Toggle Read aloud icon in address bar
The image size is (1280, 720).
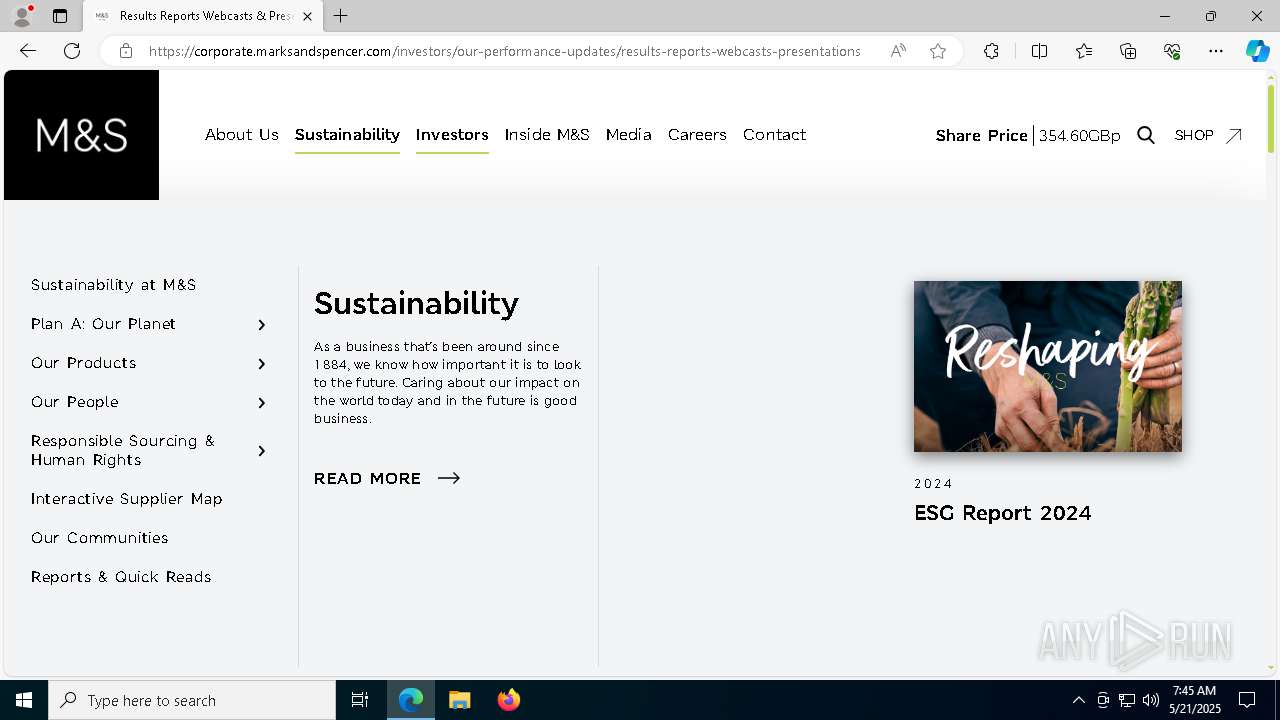(898, 51)
